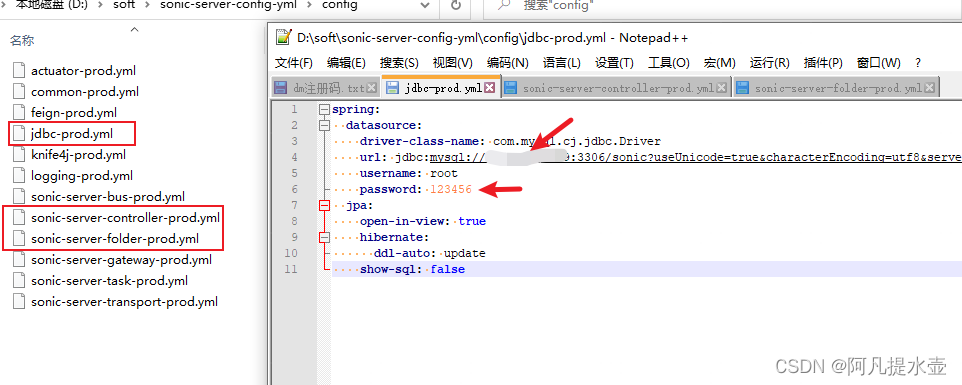The height and width of the screenshot is (385, 962).
Task: Click the driver-class-name line in editor
Action: [510, 142]
